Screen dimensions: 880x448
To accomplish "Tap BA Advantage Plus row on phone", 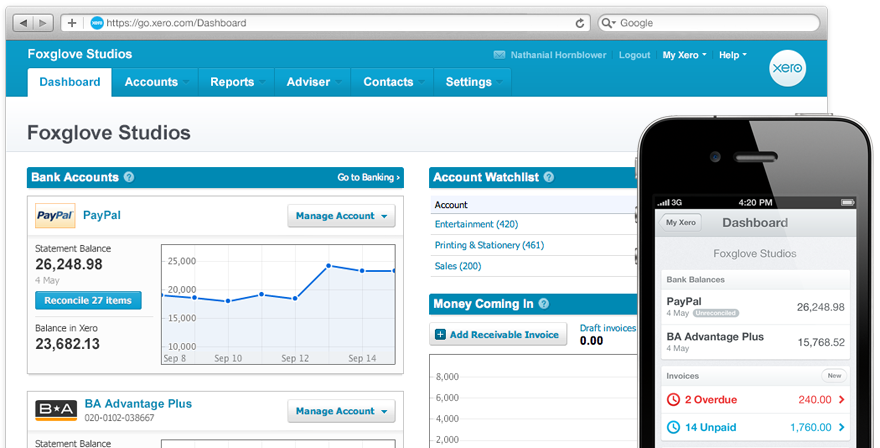I will (x=755, y=342).
